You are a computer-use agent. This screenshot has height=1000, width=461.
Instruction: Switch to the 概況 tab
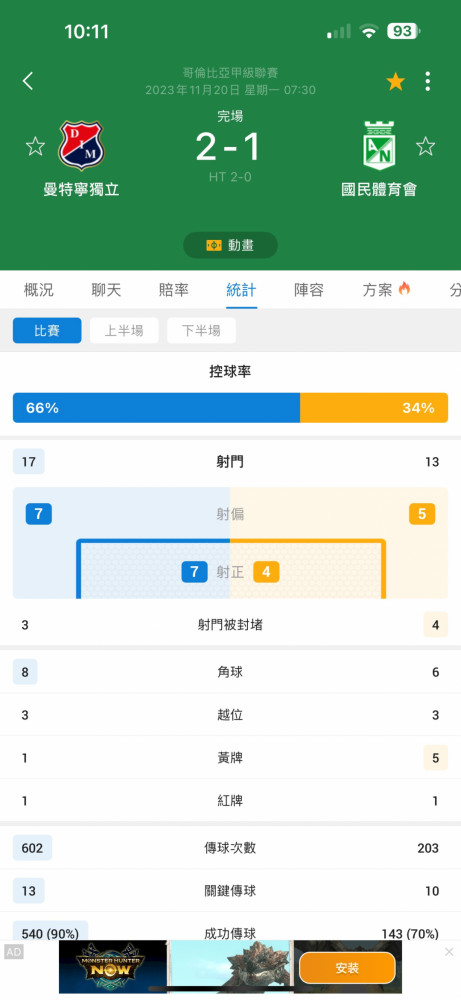39,290
